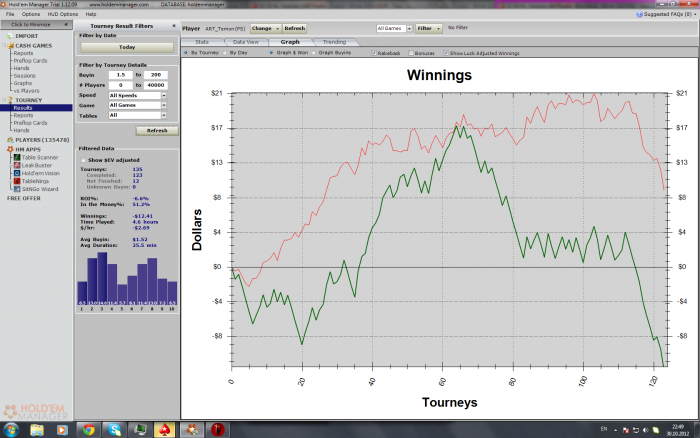Open Windows Start button

[11, 430]
